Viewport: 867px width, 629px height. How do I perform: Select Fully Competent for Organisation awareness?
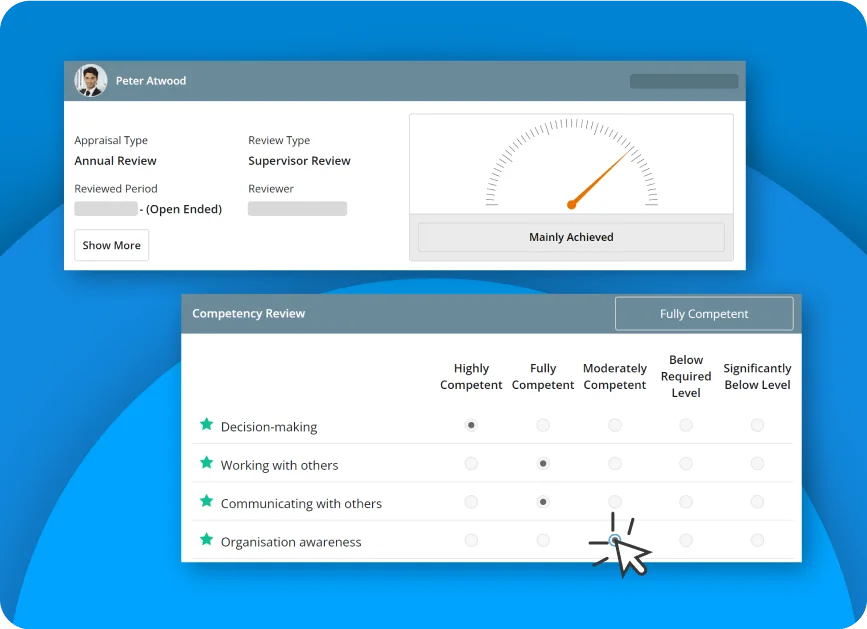(x=543, y=540)
